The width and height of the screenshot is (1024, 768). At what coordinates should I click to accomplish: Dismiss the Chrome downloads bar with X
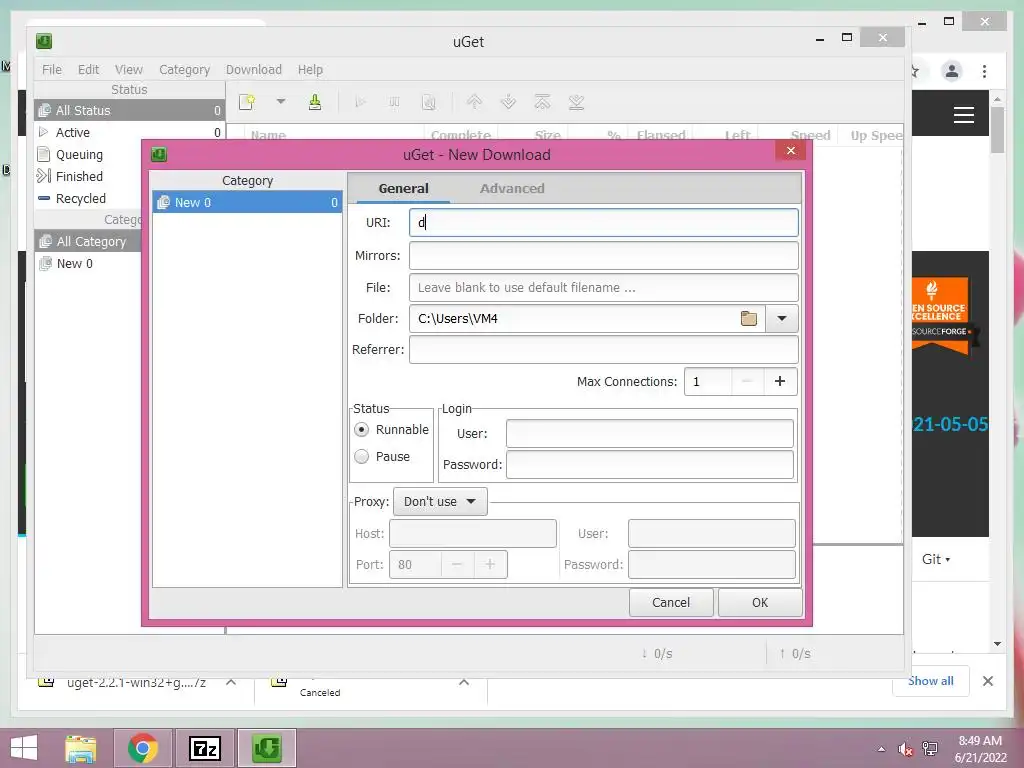tap(987, 681)
